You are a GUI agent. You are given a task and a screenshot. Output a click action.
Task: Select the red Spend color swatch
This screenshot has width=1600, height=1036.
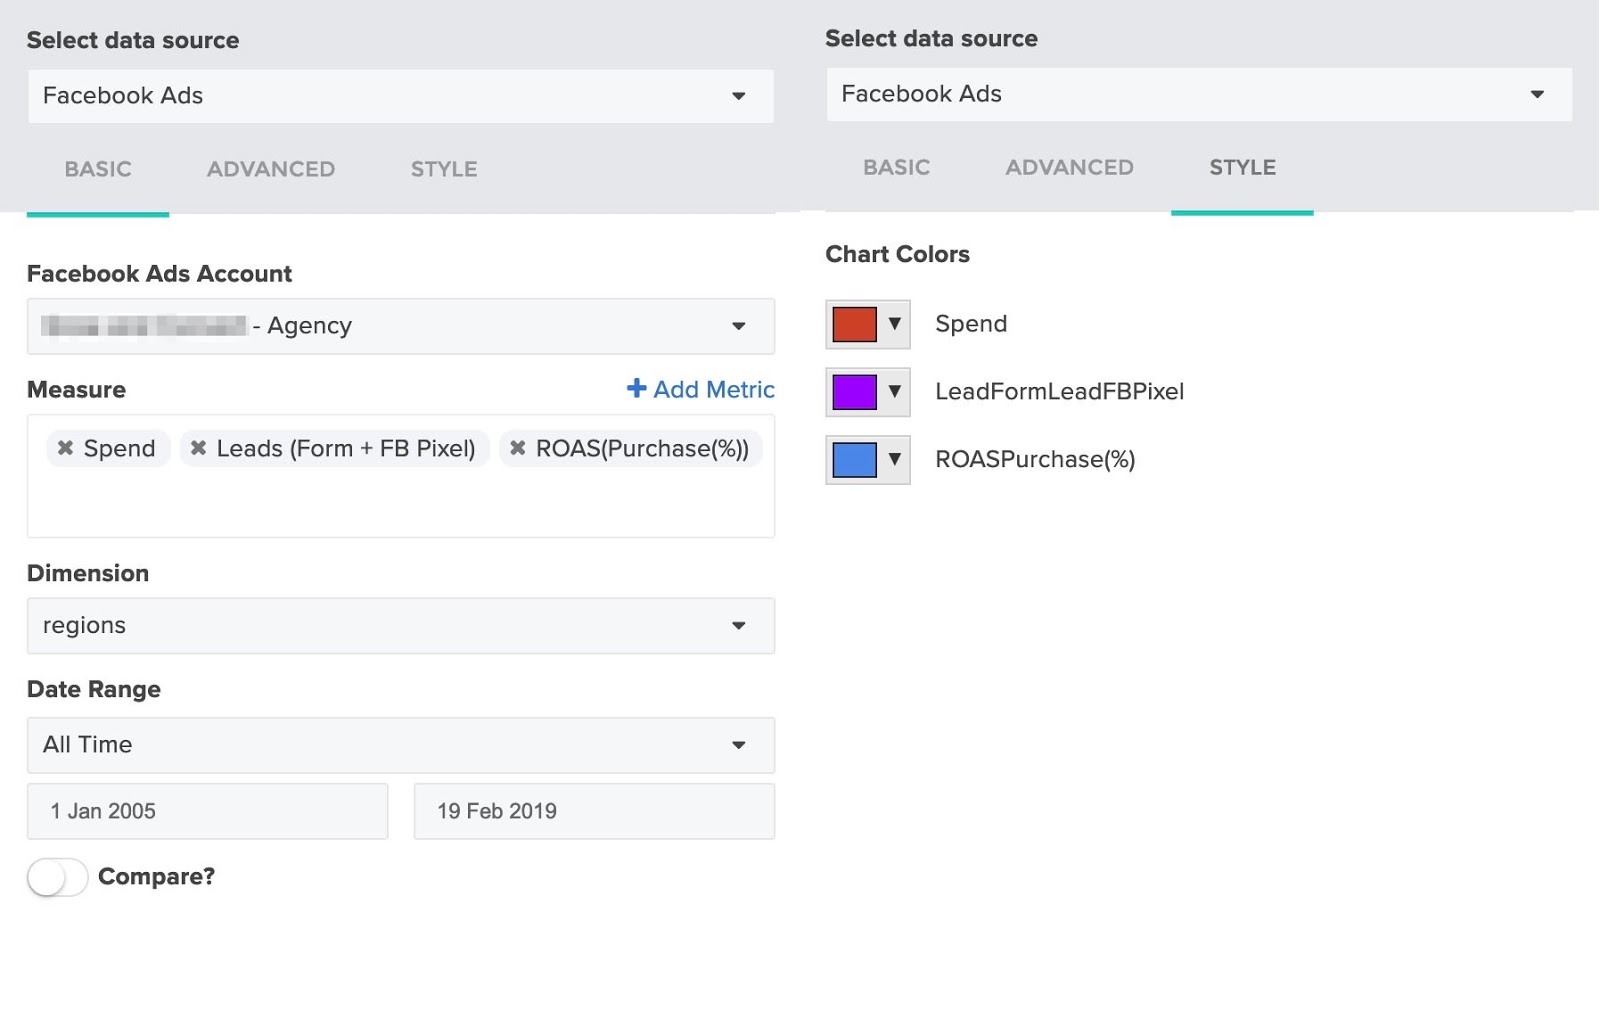(x=857, y=323)
